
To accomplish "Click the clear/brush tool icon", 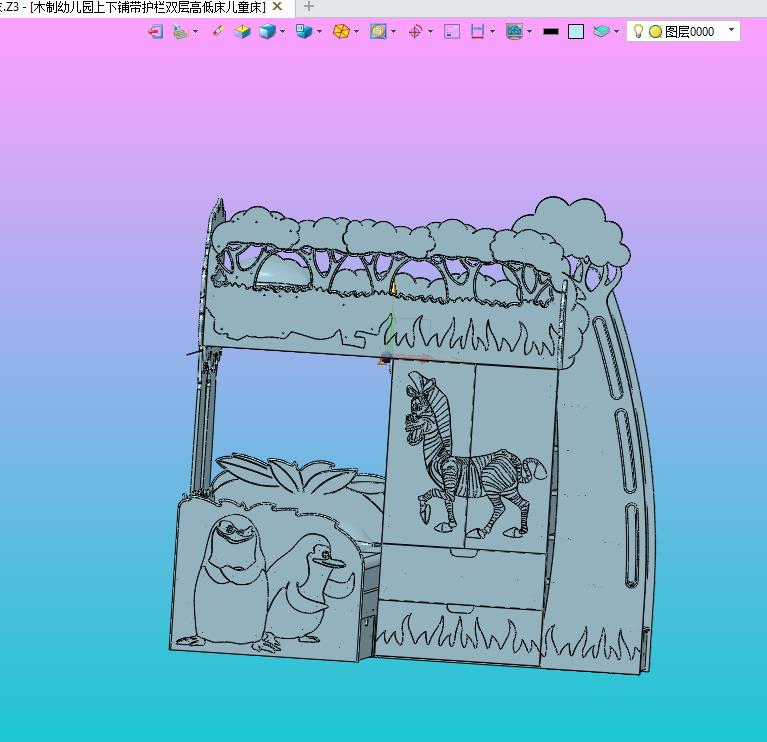I will (x=180, y=32).
